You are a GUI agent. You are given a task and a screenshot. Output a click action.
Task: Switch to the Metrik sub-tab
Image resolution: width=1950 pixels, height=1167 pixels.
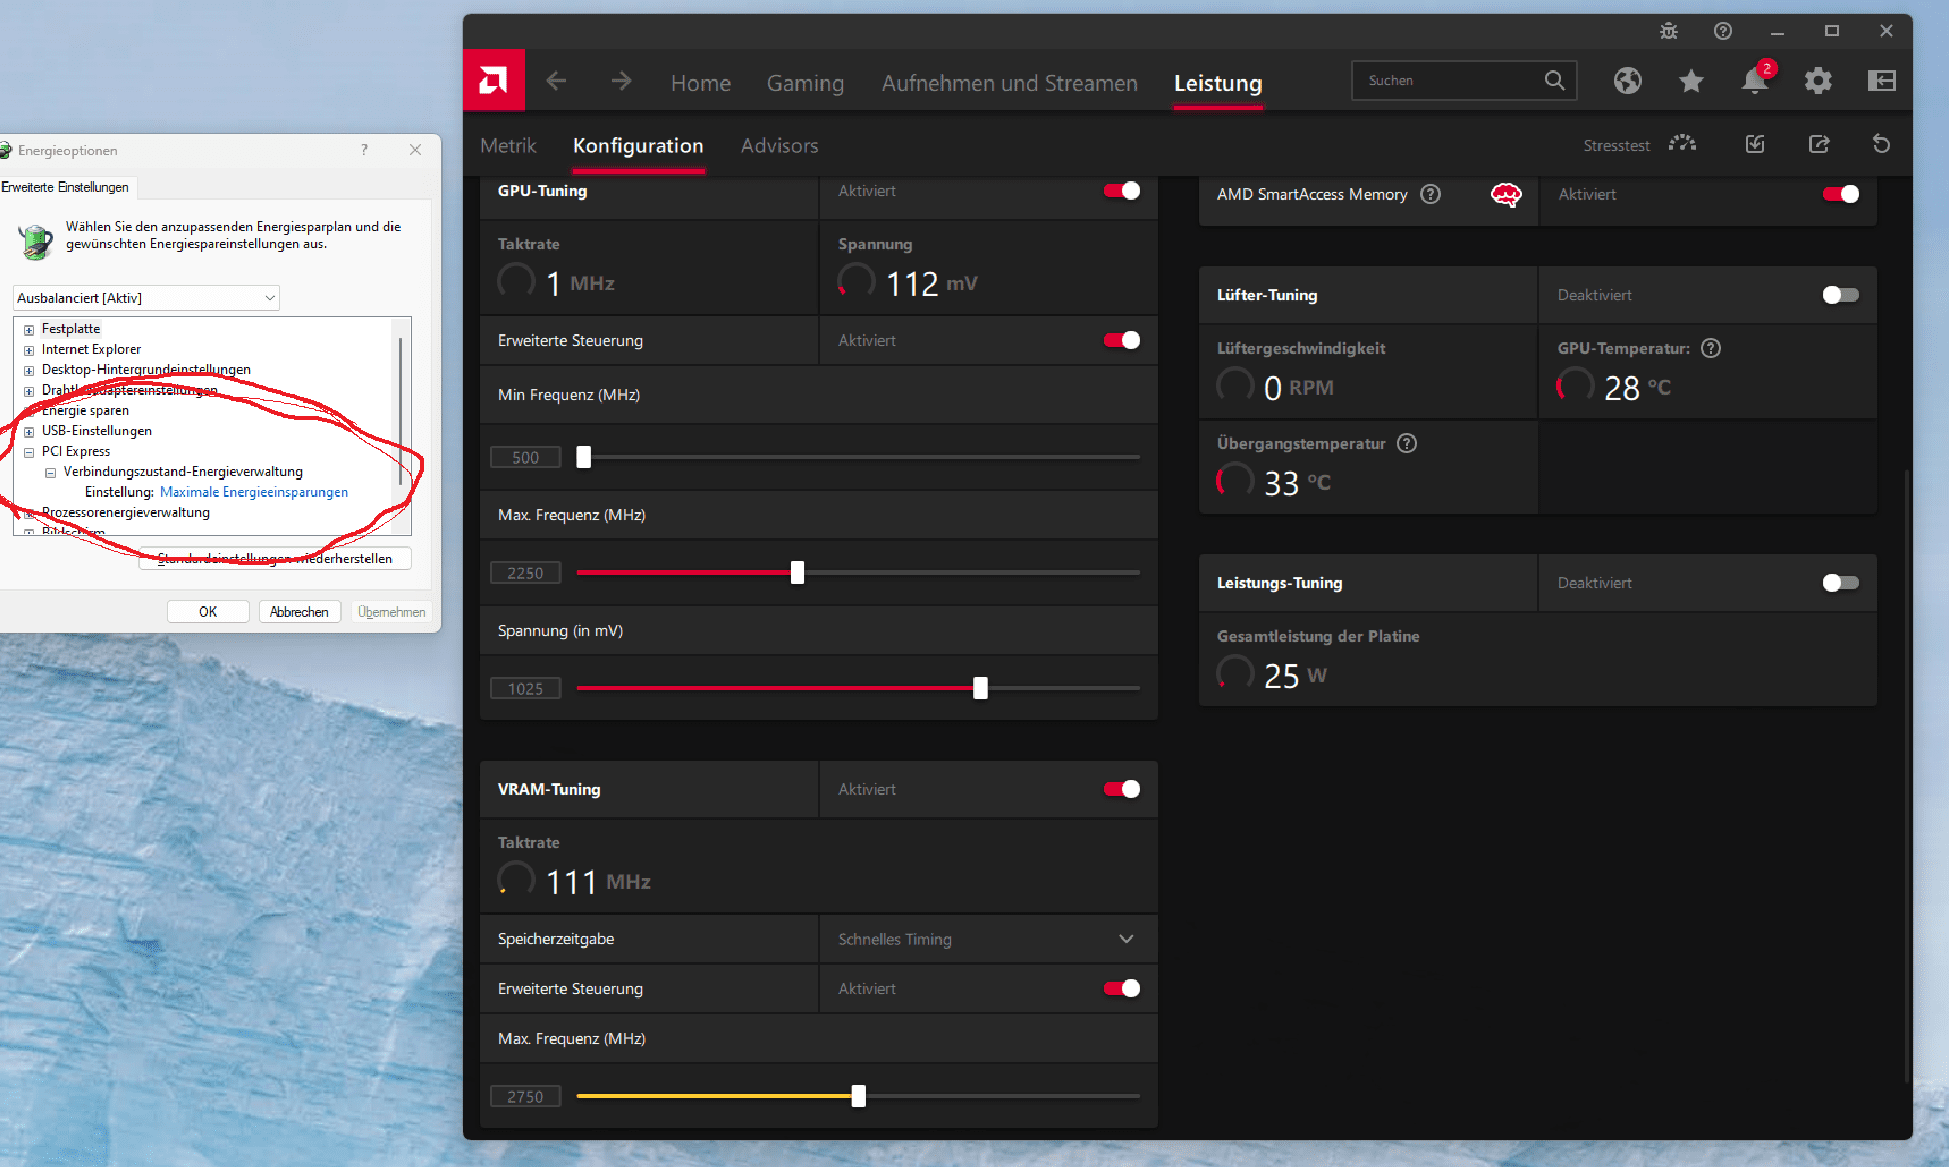click(508, 146)
